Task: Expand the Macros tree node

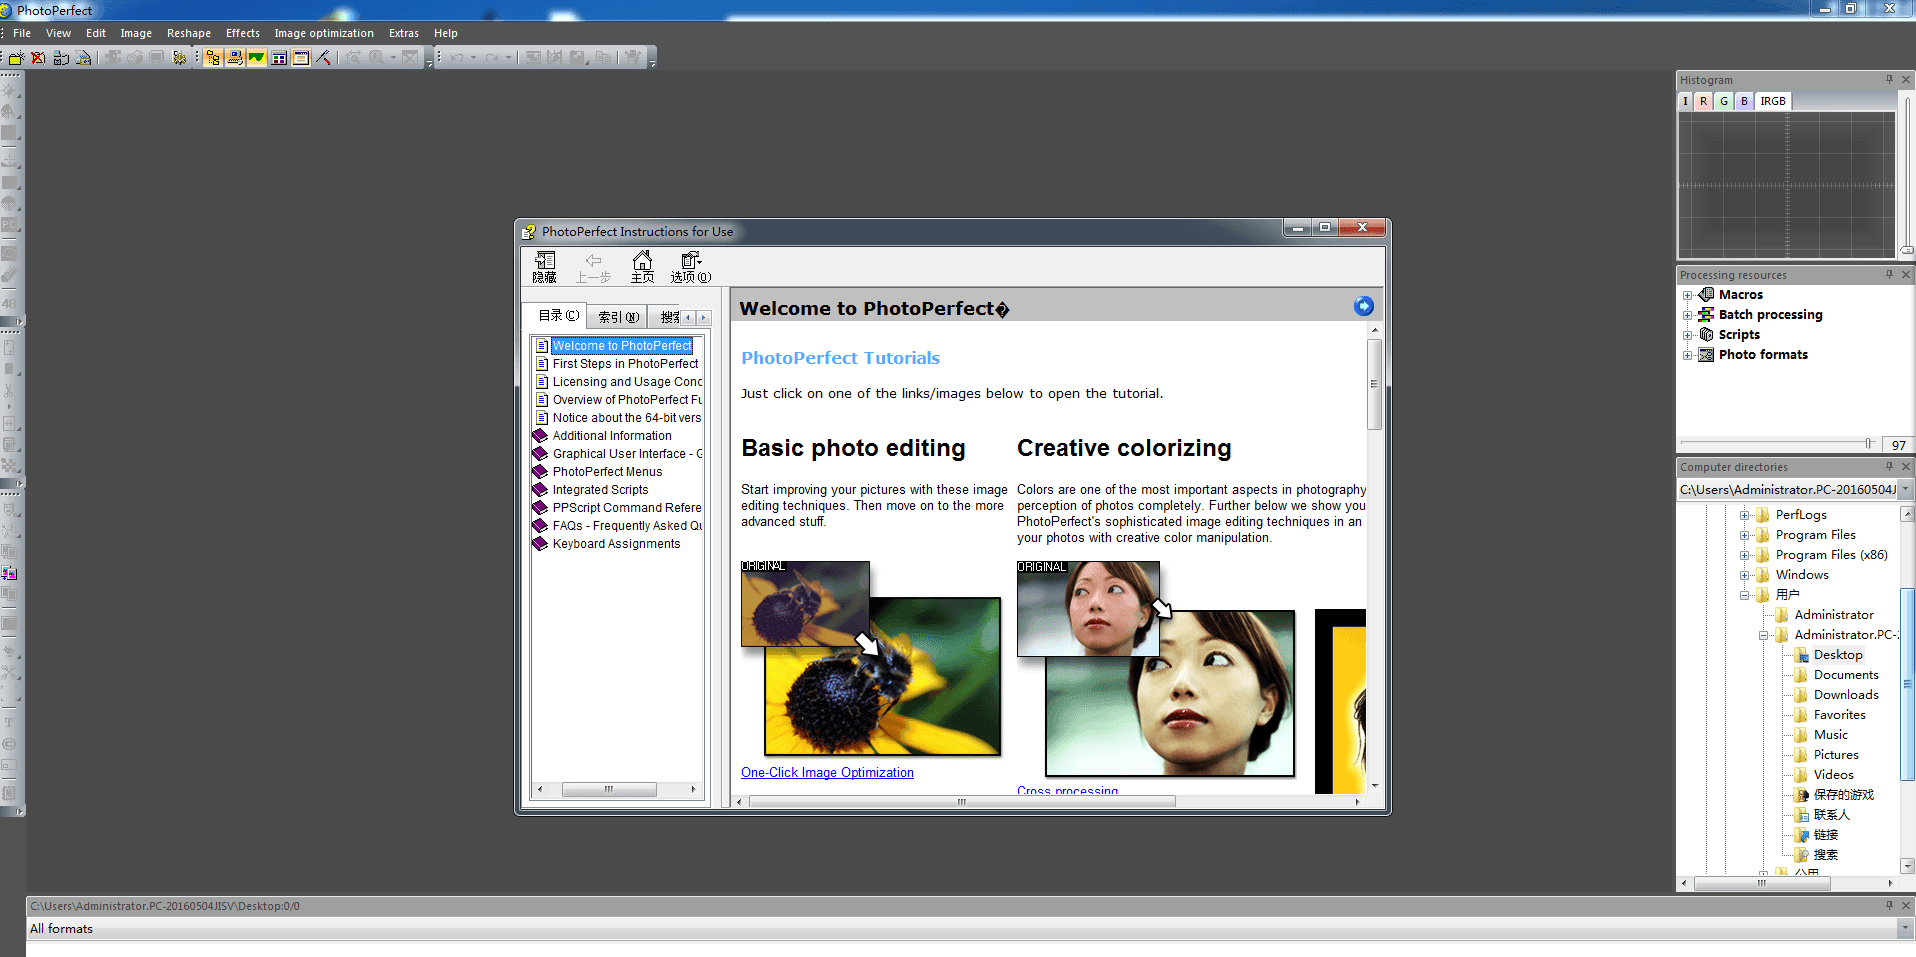Action: (1688, 295)
